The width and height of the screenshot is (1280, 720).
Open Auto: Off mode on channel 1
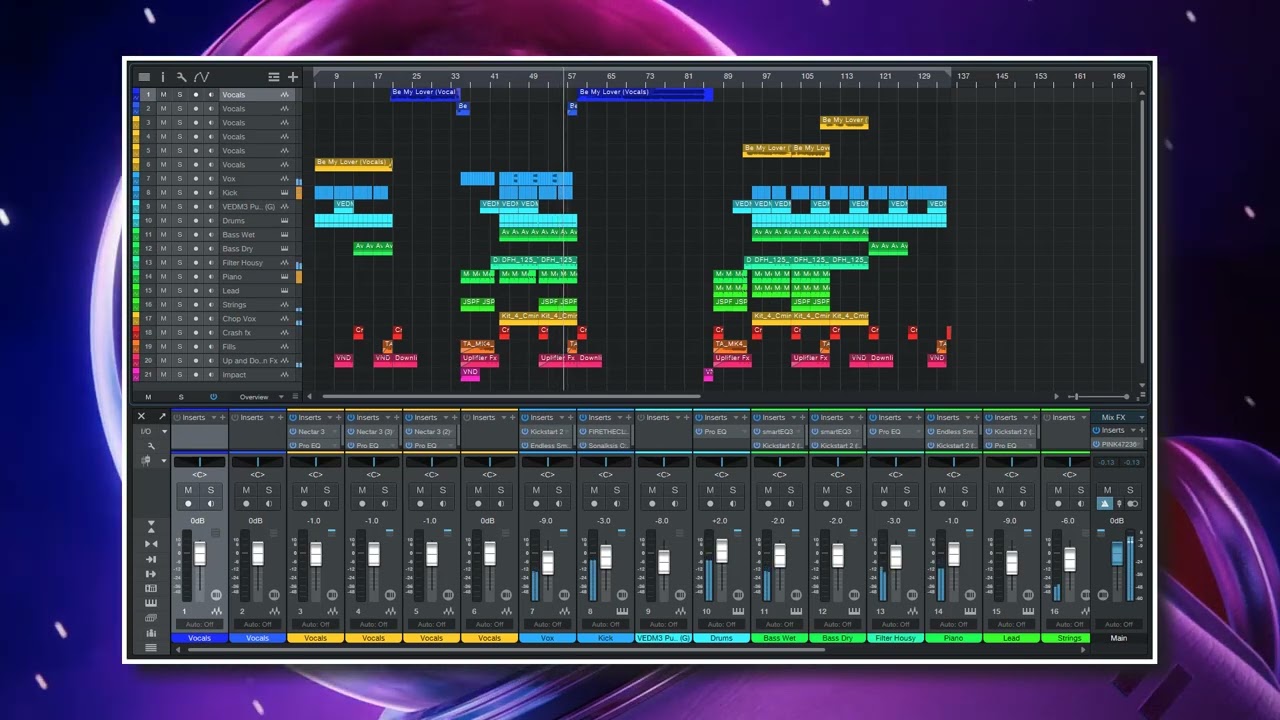[x=200, y=625]
